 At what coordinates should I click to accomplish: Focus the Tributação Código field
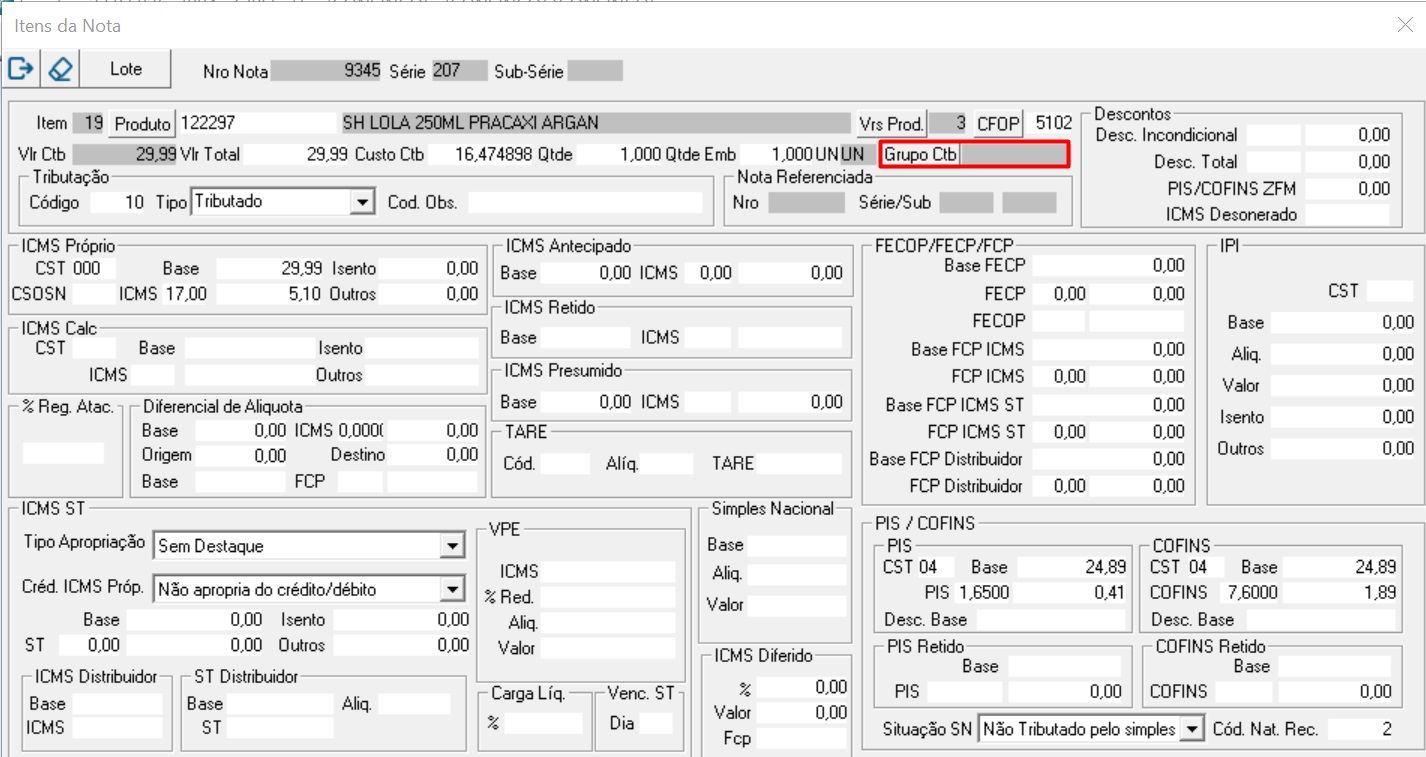point(118,202)
